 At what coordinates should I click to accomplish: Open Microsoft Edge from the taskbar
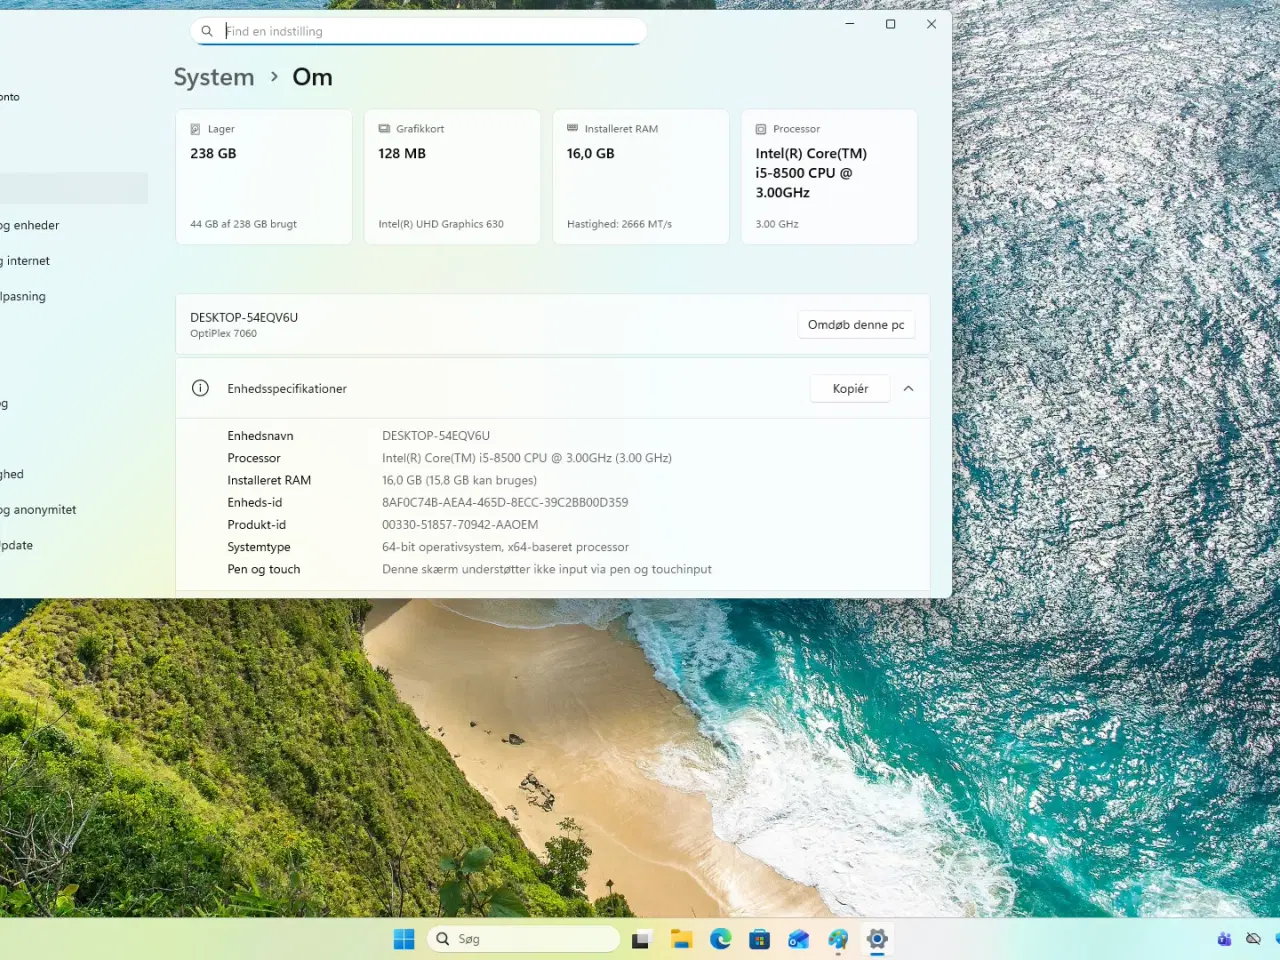(x=721, y=938)
